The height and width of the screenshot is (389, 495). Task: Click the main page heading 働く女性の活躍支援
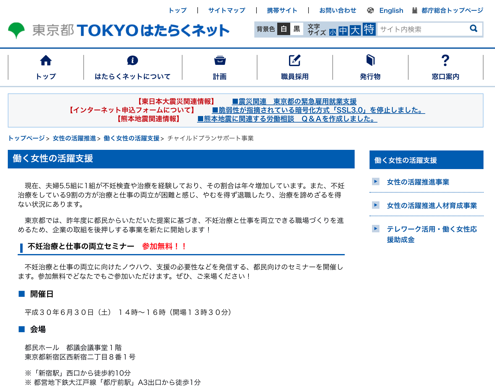tap(53, 158)
